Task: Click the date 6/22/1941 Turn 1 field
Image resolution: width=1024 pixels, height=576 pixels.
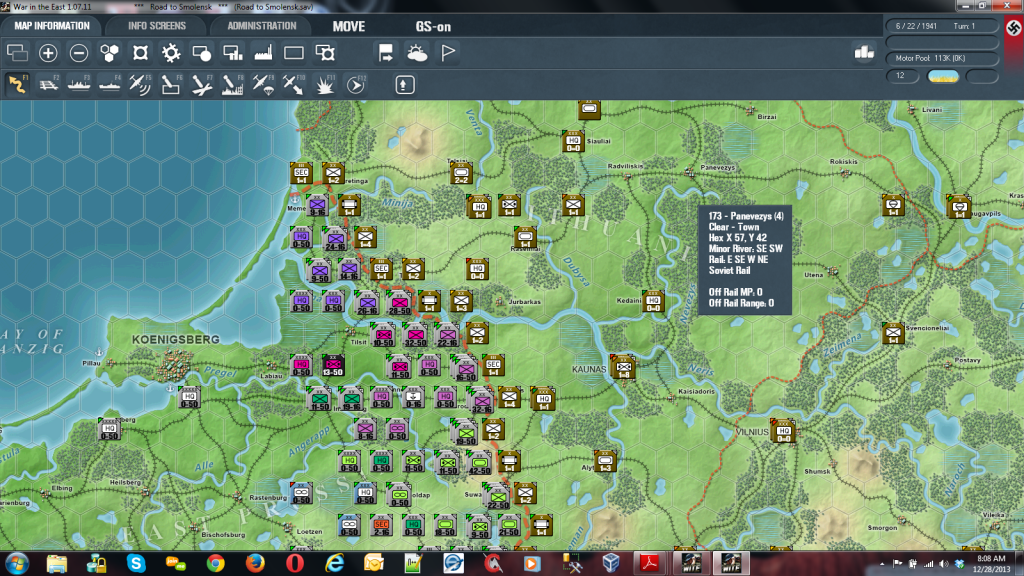Action: (942, 26)
